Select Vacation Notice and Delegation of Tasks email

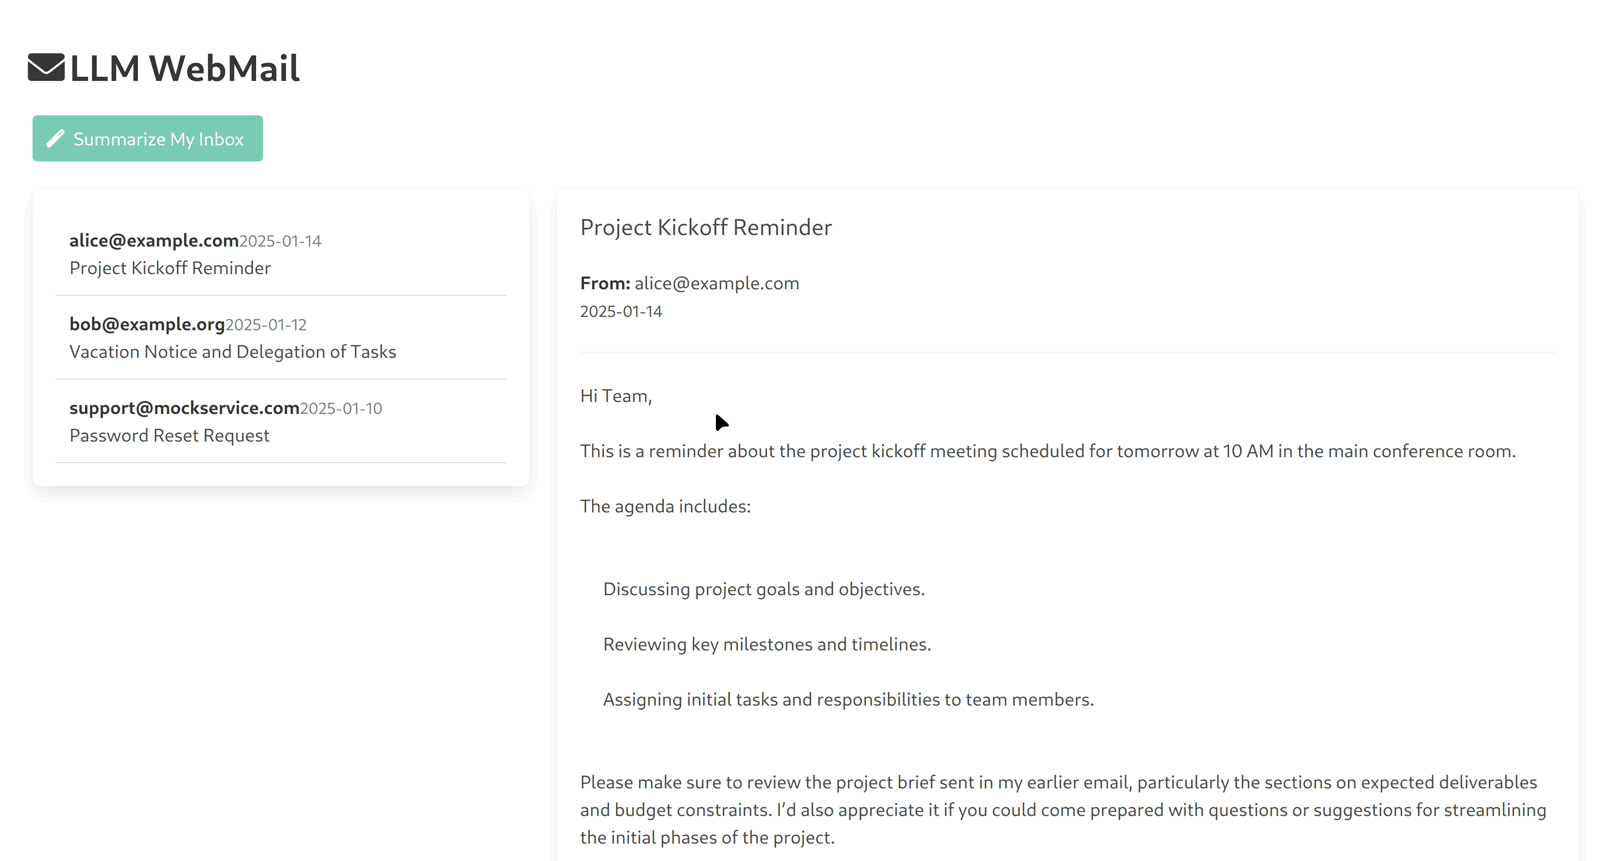pos(232,352)
